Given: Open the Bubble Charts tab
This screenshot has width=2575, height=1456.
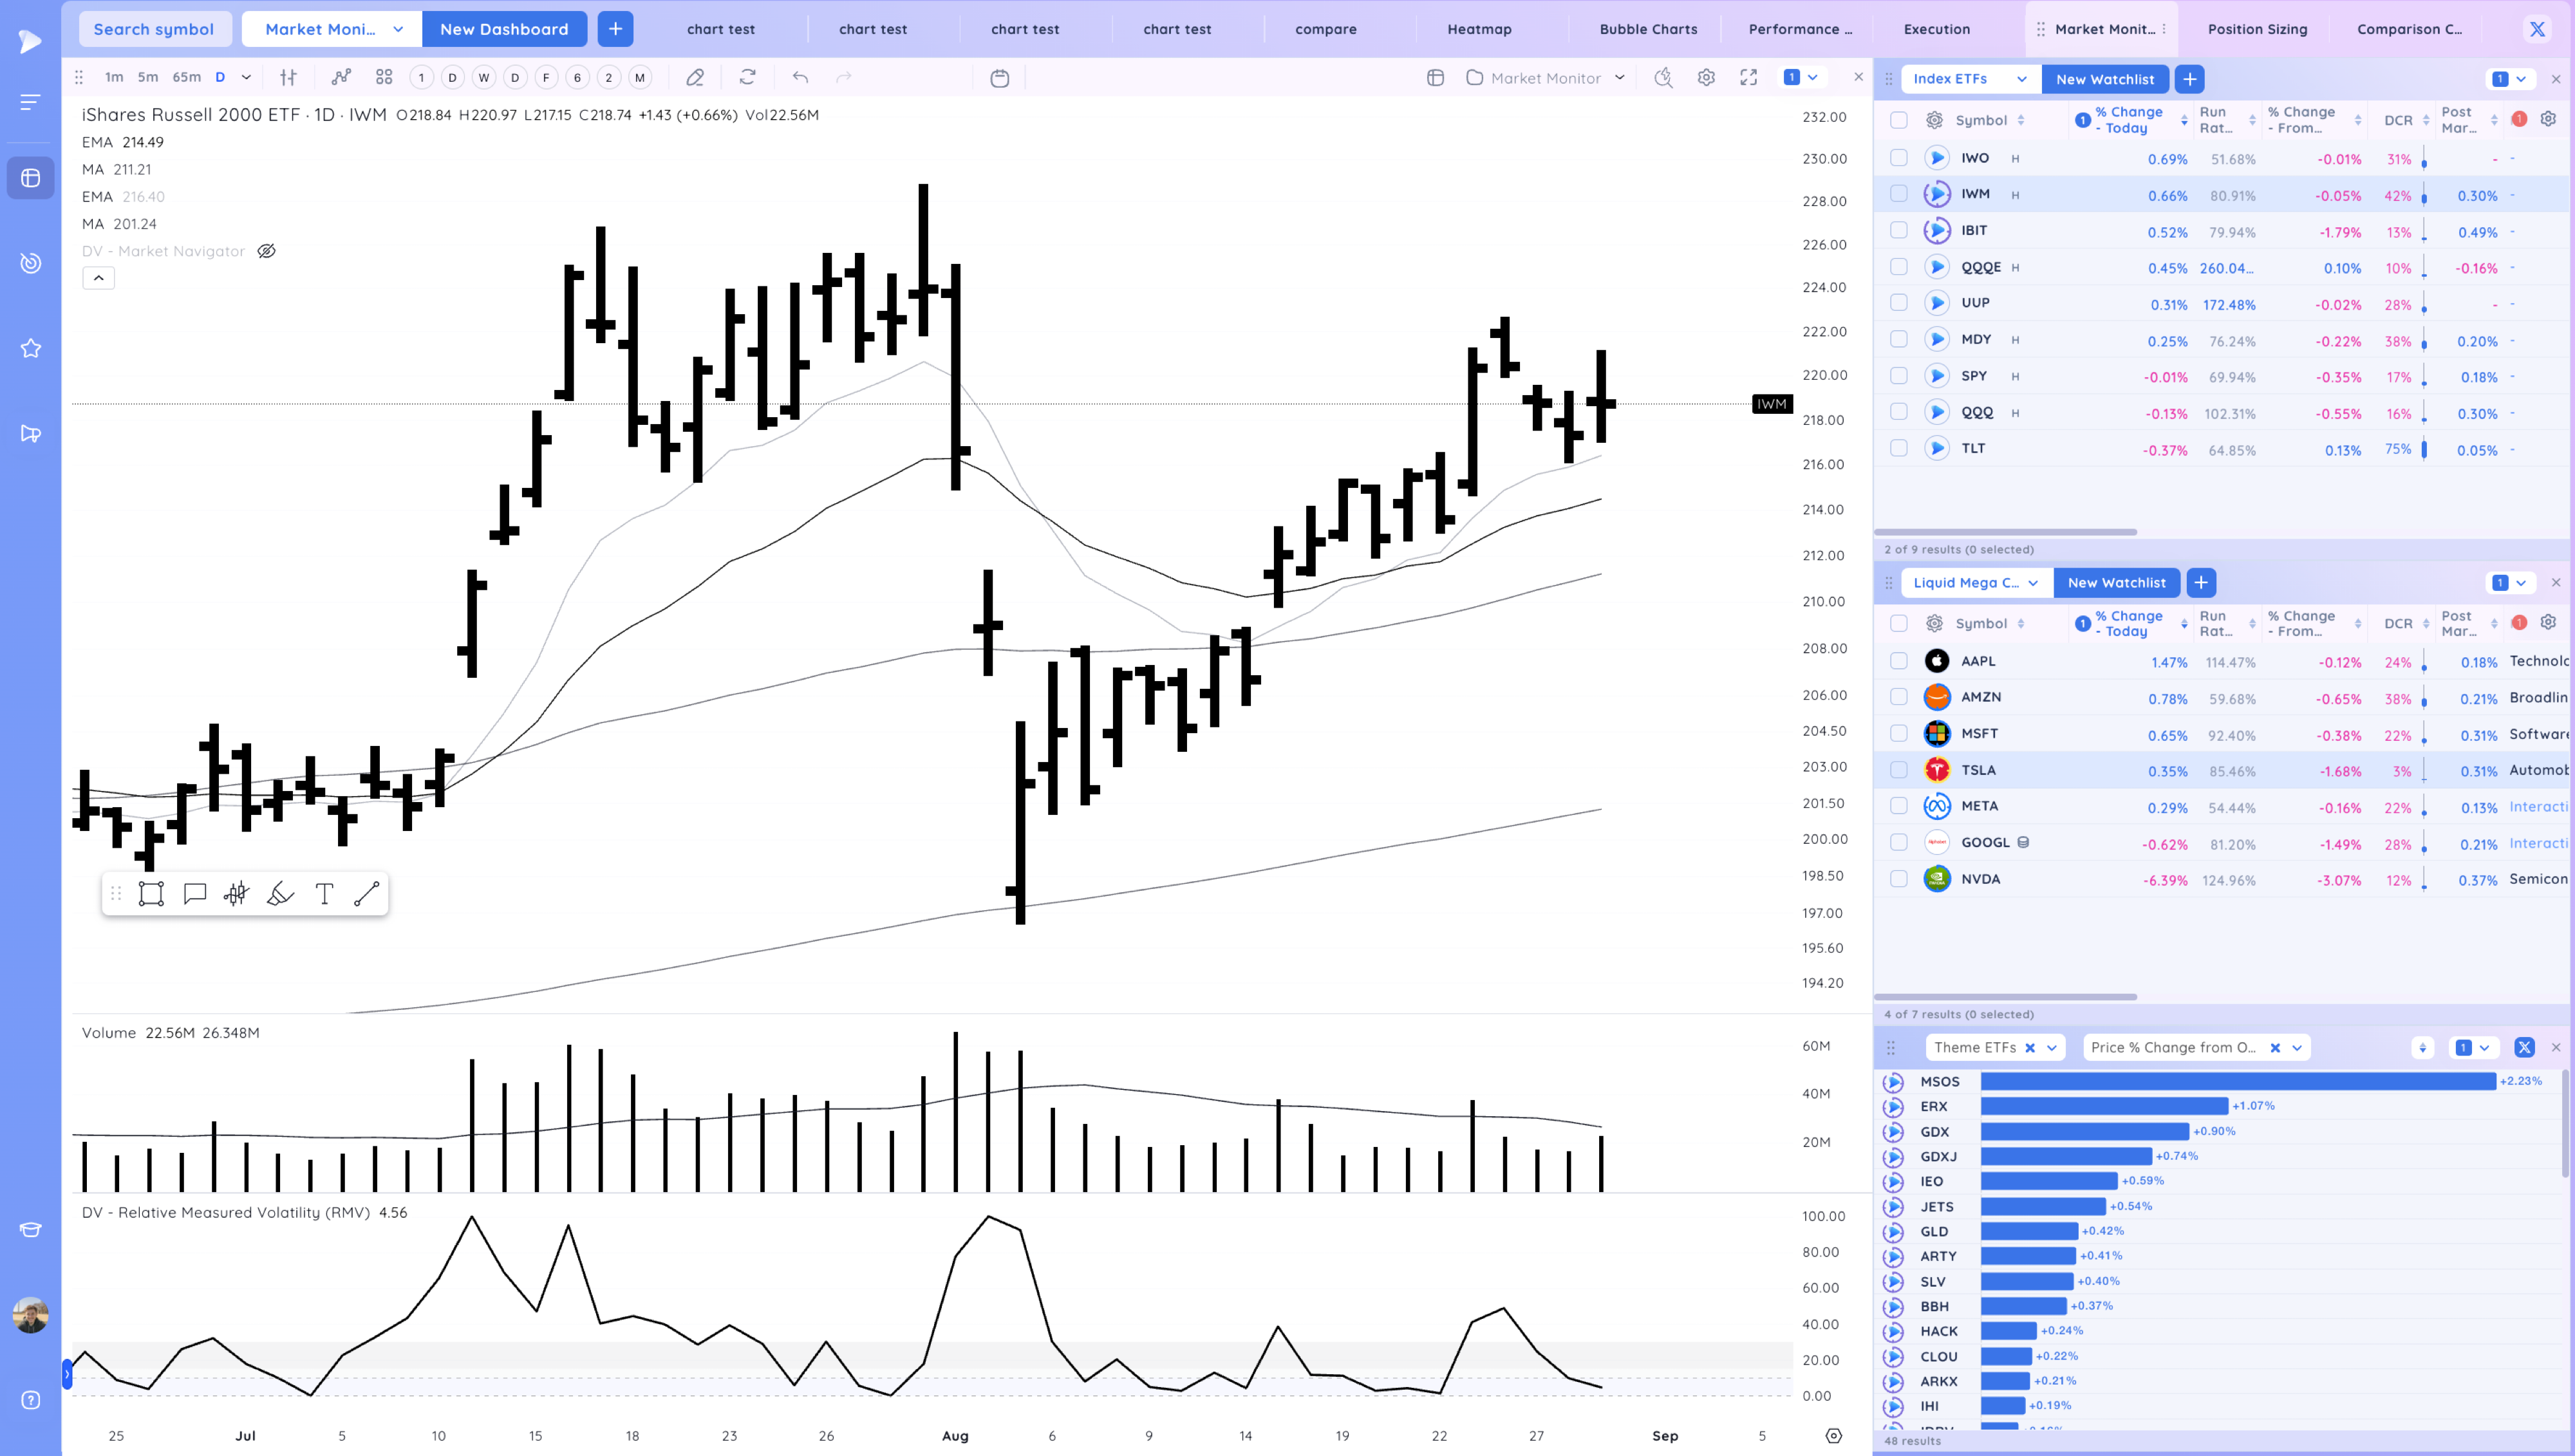Looking at the screenshot, I should point(1648,29).
